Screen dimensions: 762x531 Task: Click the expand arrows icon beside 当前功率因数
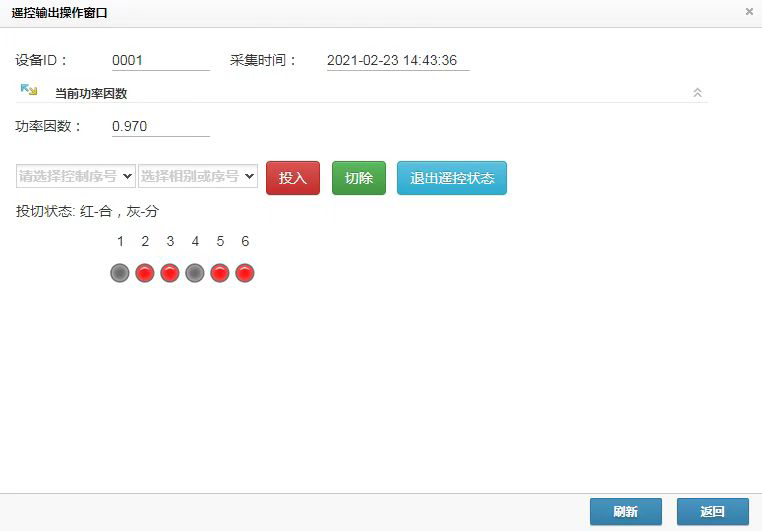coord(29,90)
